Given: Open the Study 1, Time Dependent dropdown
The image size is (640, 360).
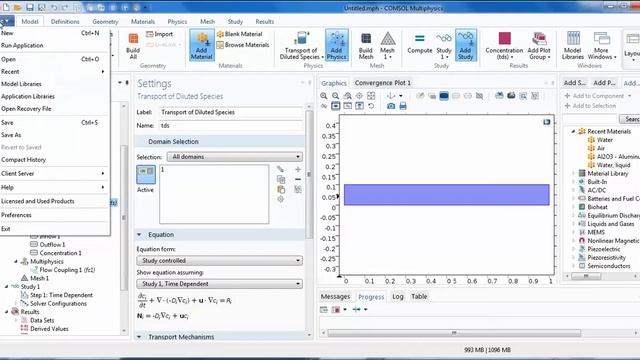Looking at the screenshot, I should (x=220, y=284).
